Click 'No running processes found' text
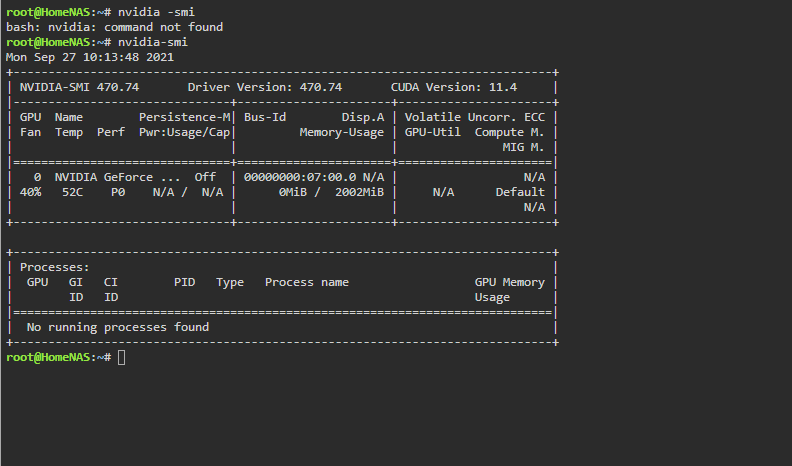The height and width of the screenshot is (466, 792). 118,327
